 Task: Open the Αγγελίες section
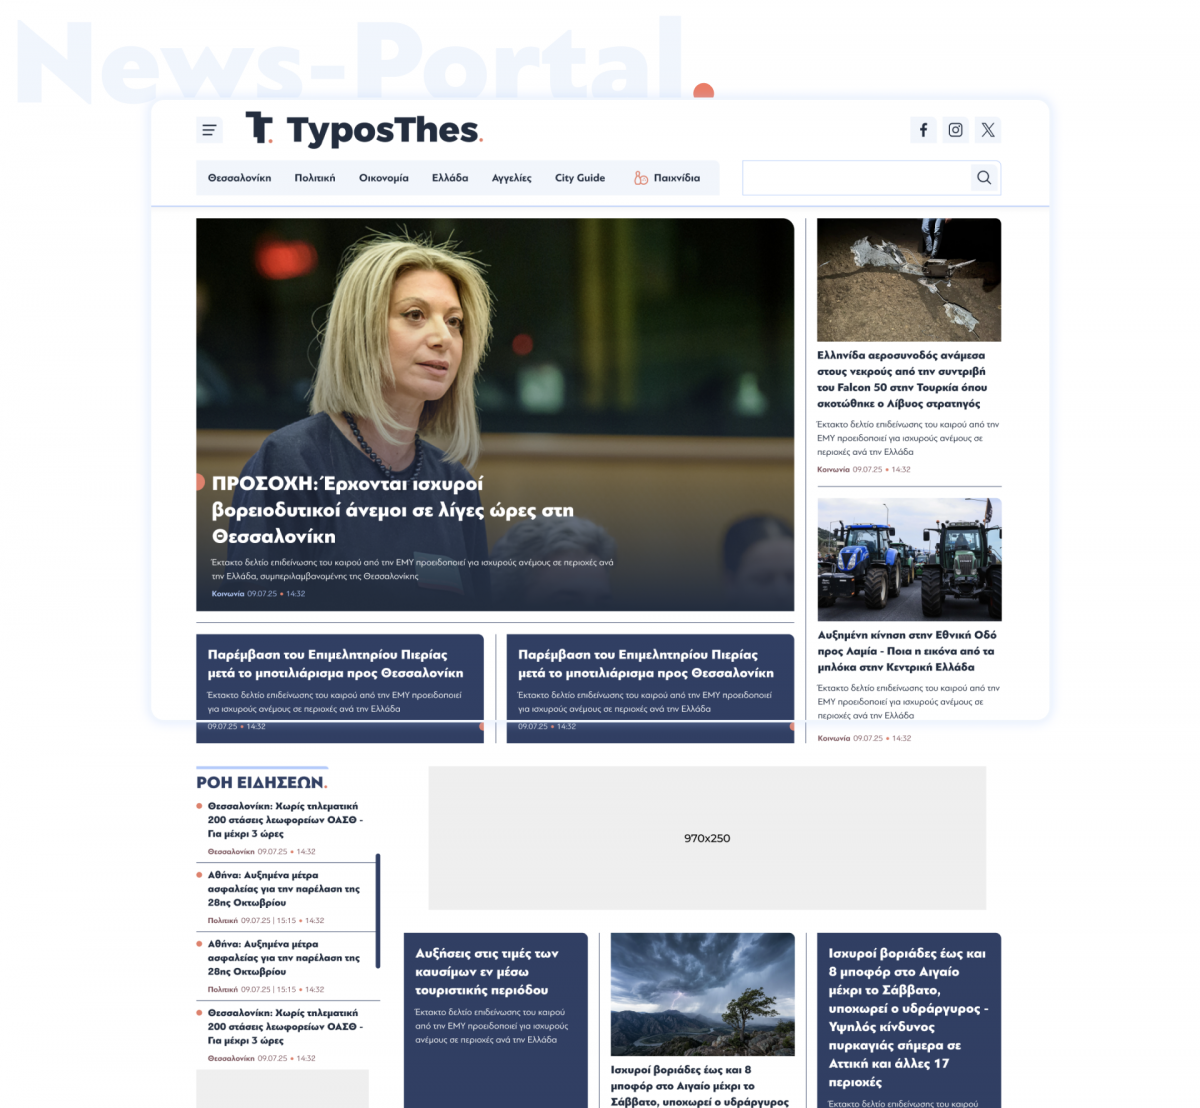click(x=512, y=178)
